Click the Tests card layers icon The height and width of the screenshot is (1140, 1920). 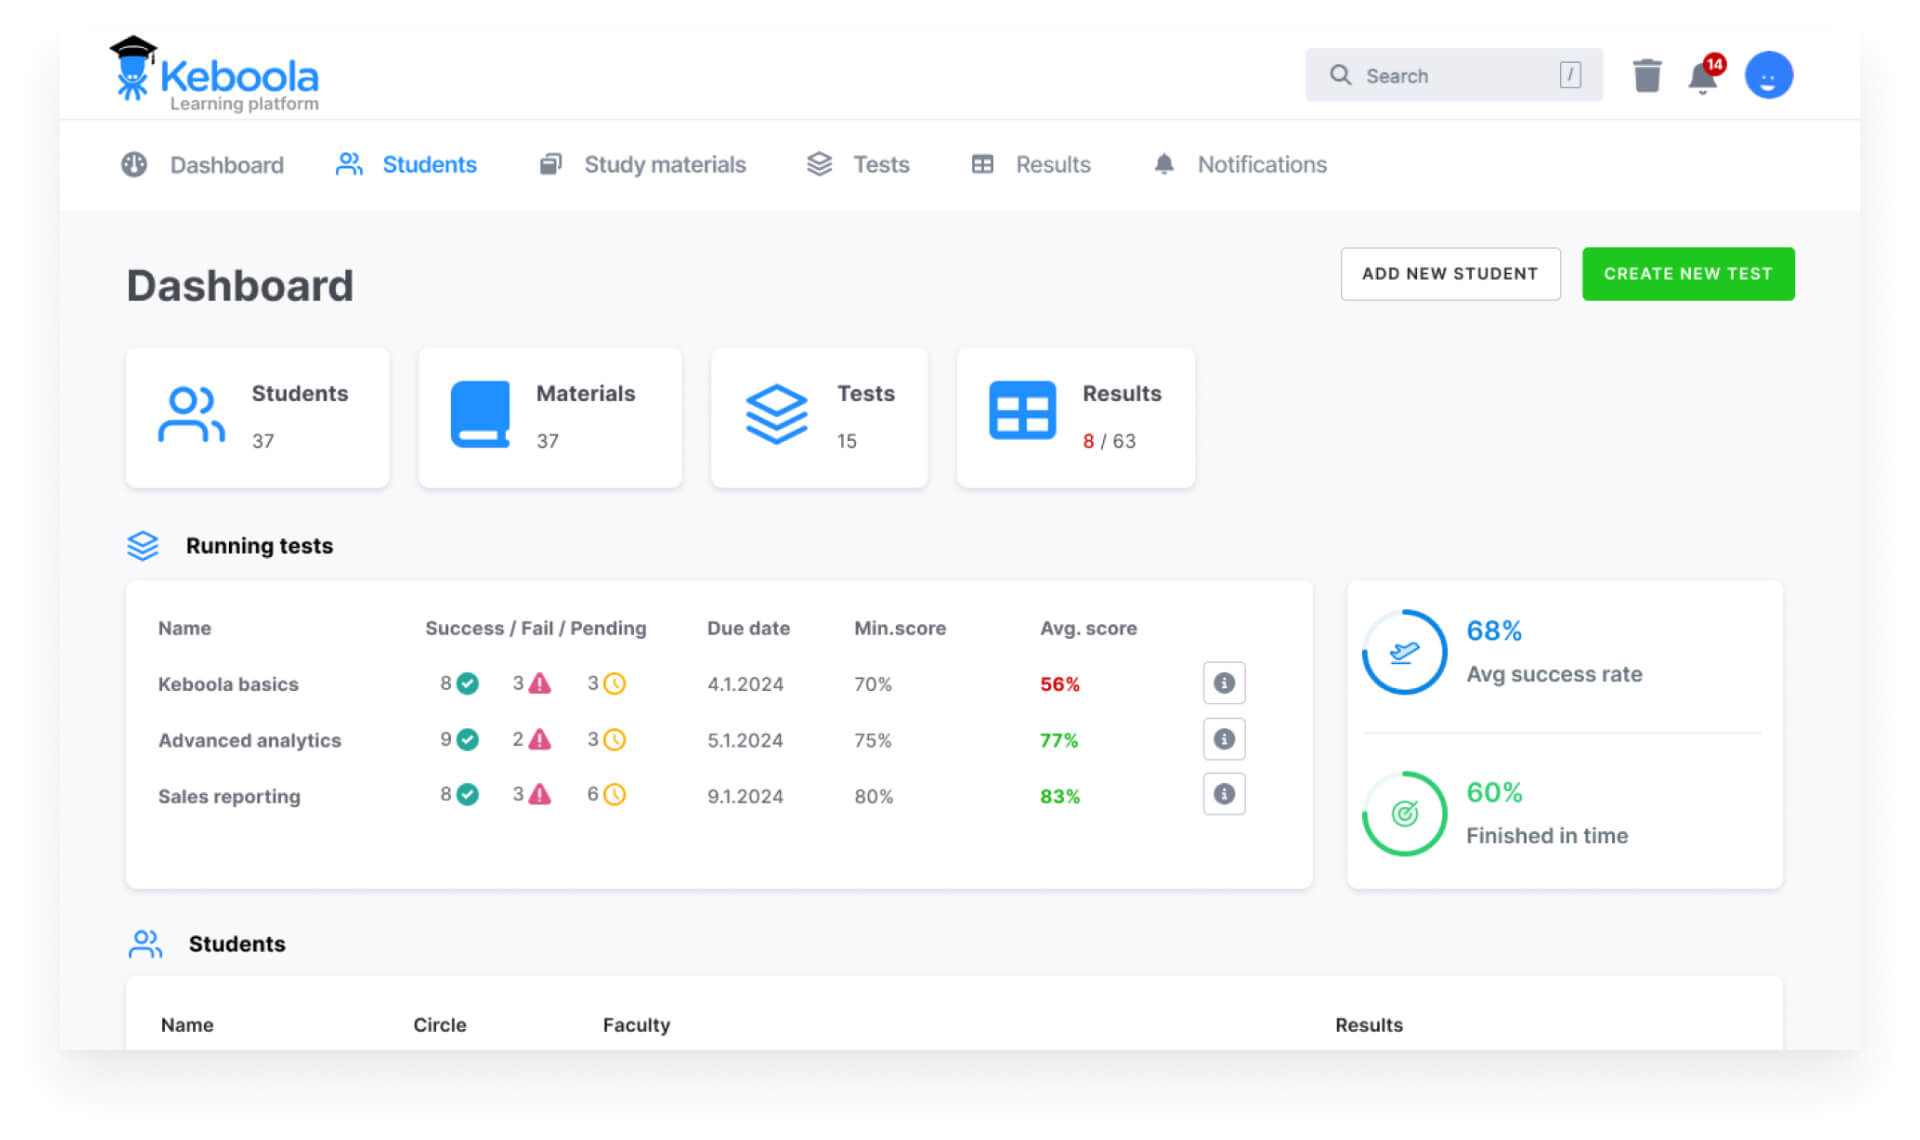[x=776, y=414]
